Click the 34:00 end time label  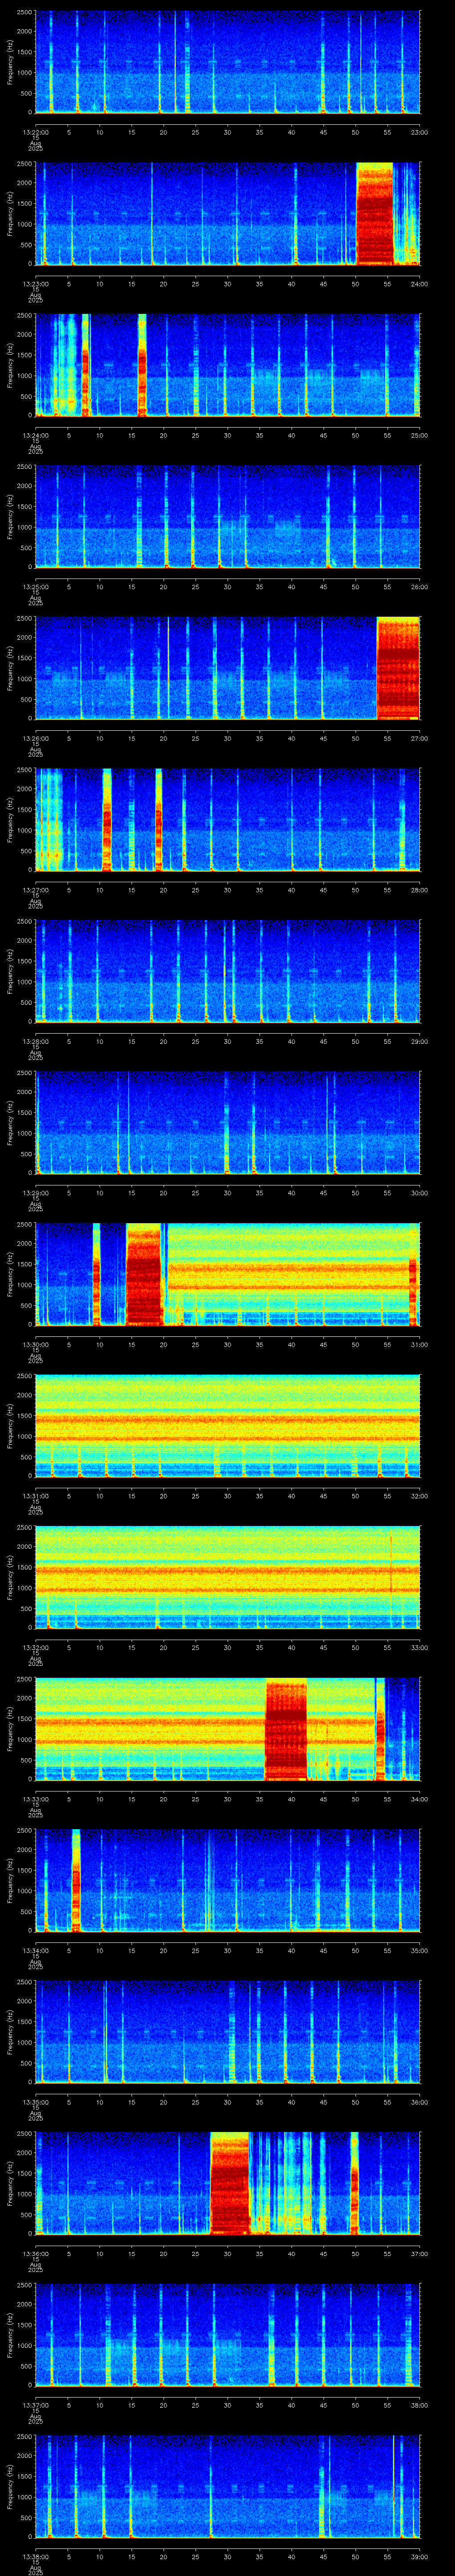[419, 1799]
